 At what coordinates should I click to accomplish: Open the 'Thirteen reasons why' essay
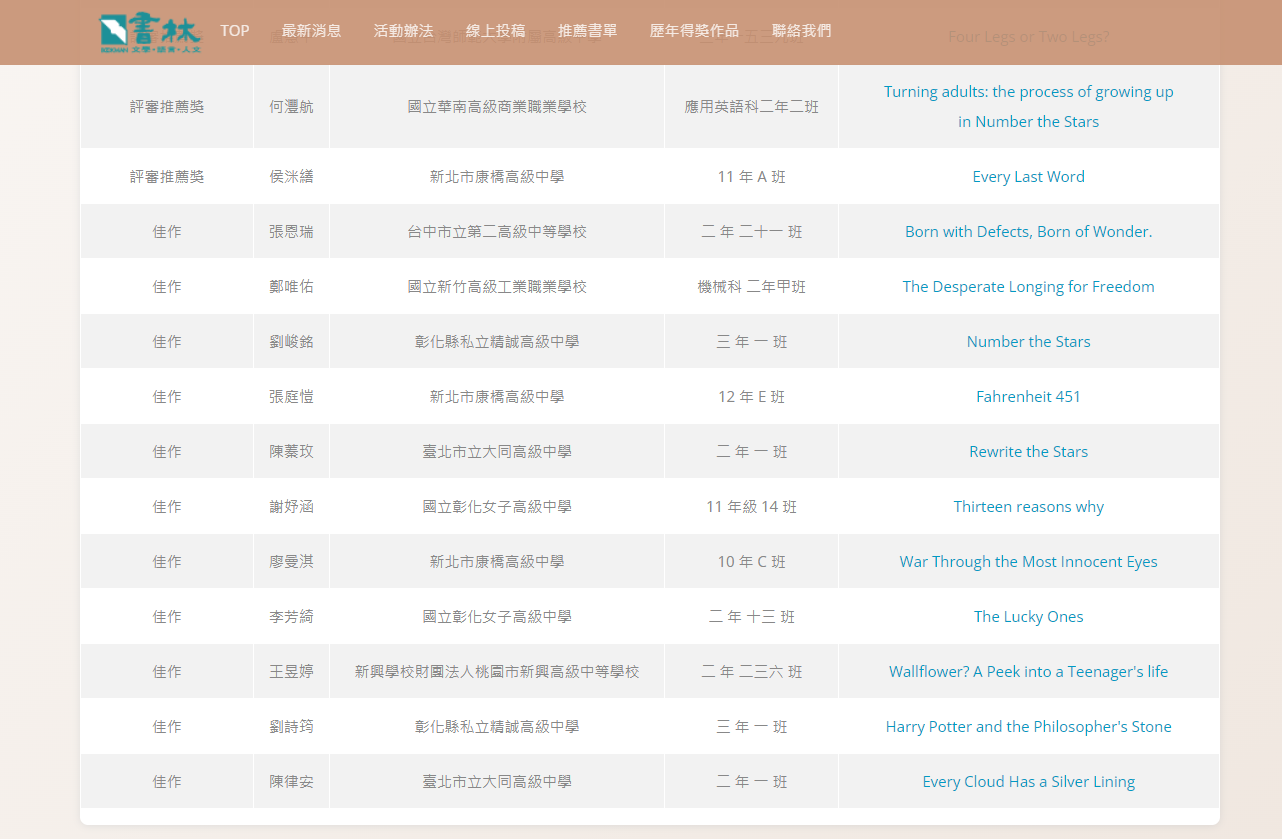tap(1029, 507)
